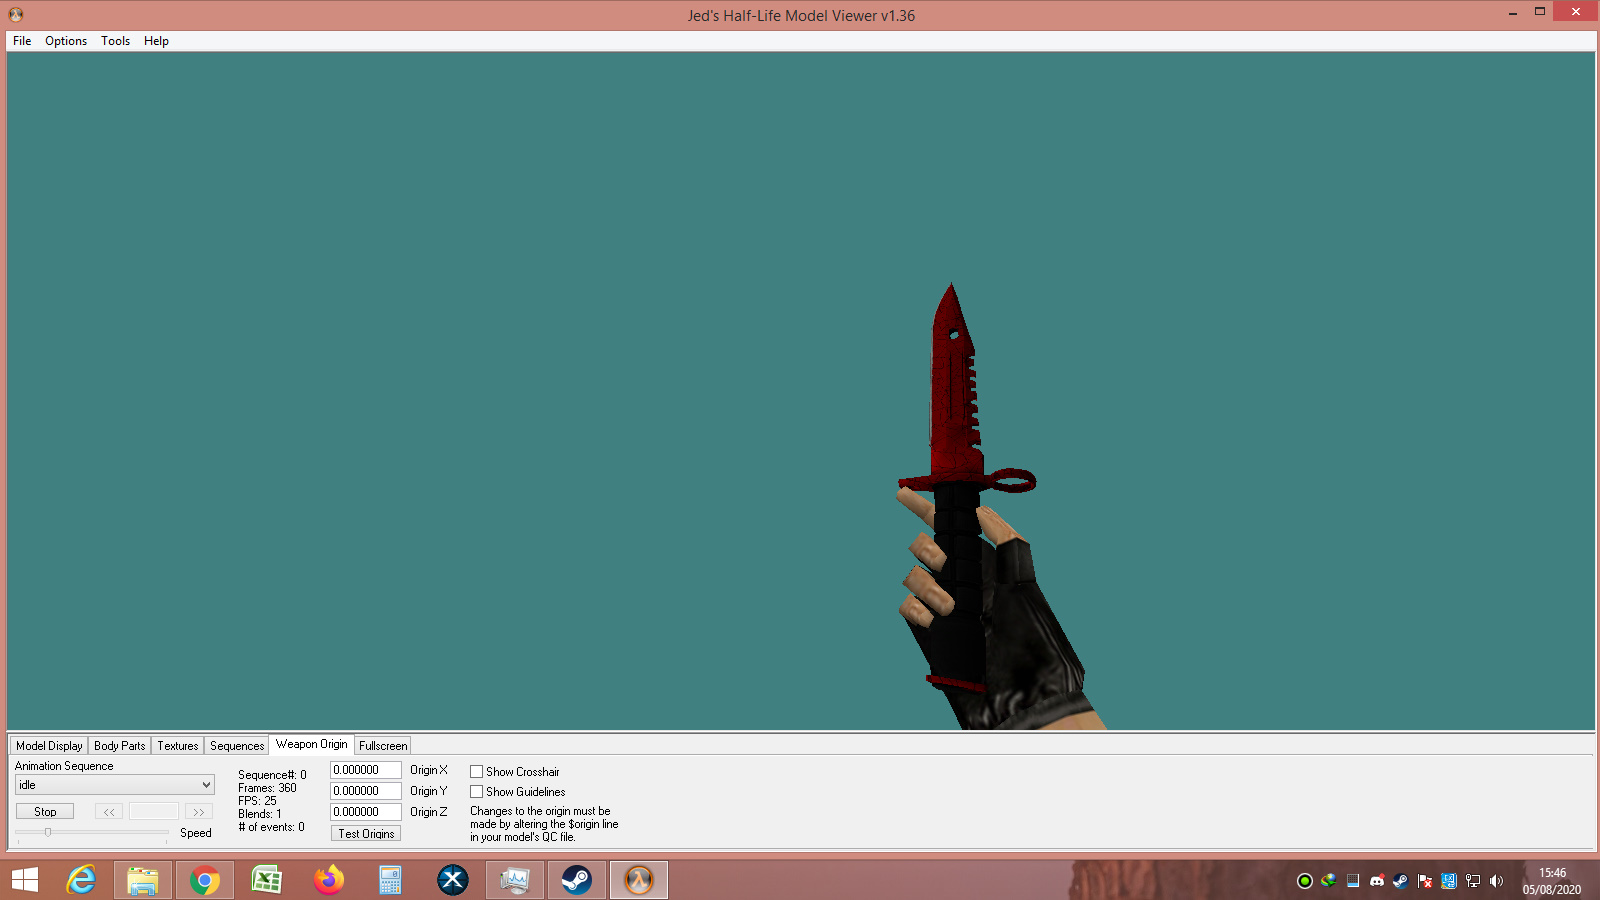Click the previous frame << button
The image size is (1600, 900).
pos(109,812)
